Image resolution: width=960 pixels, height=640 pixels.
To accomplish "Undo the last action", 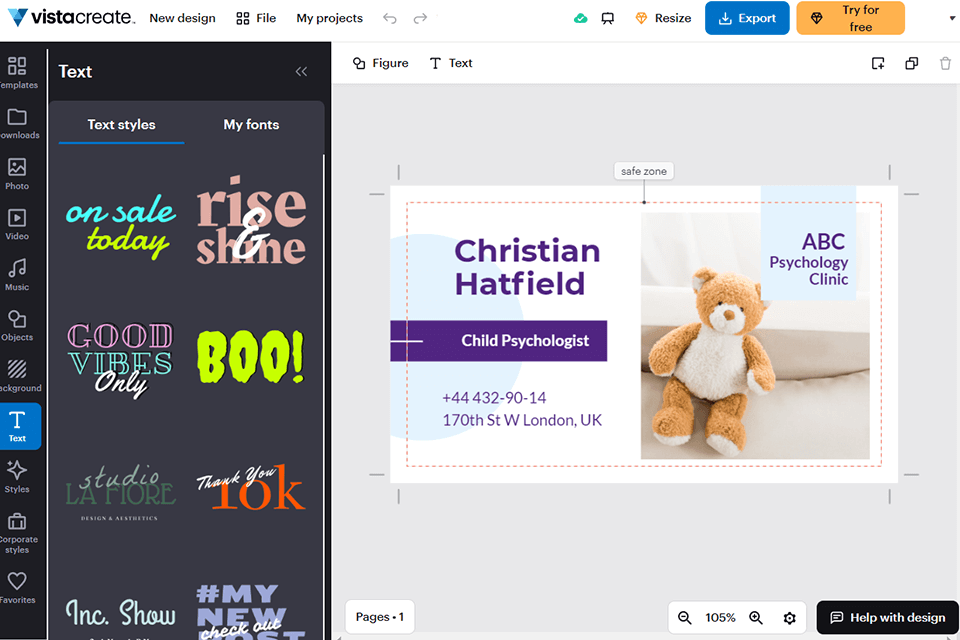I will tap(389, 18).
